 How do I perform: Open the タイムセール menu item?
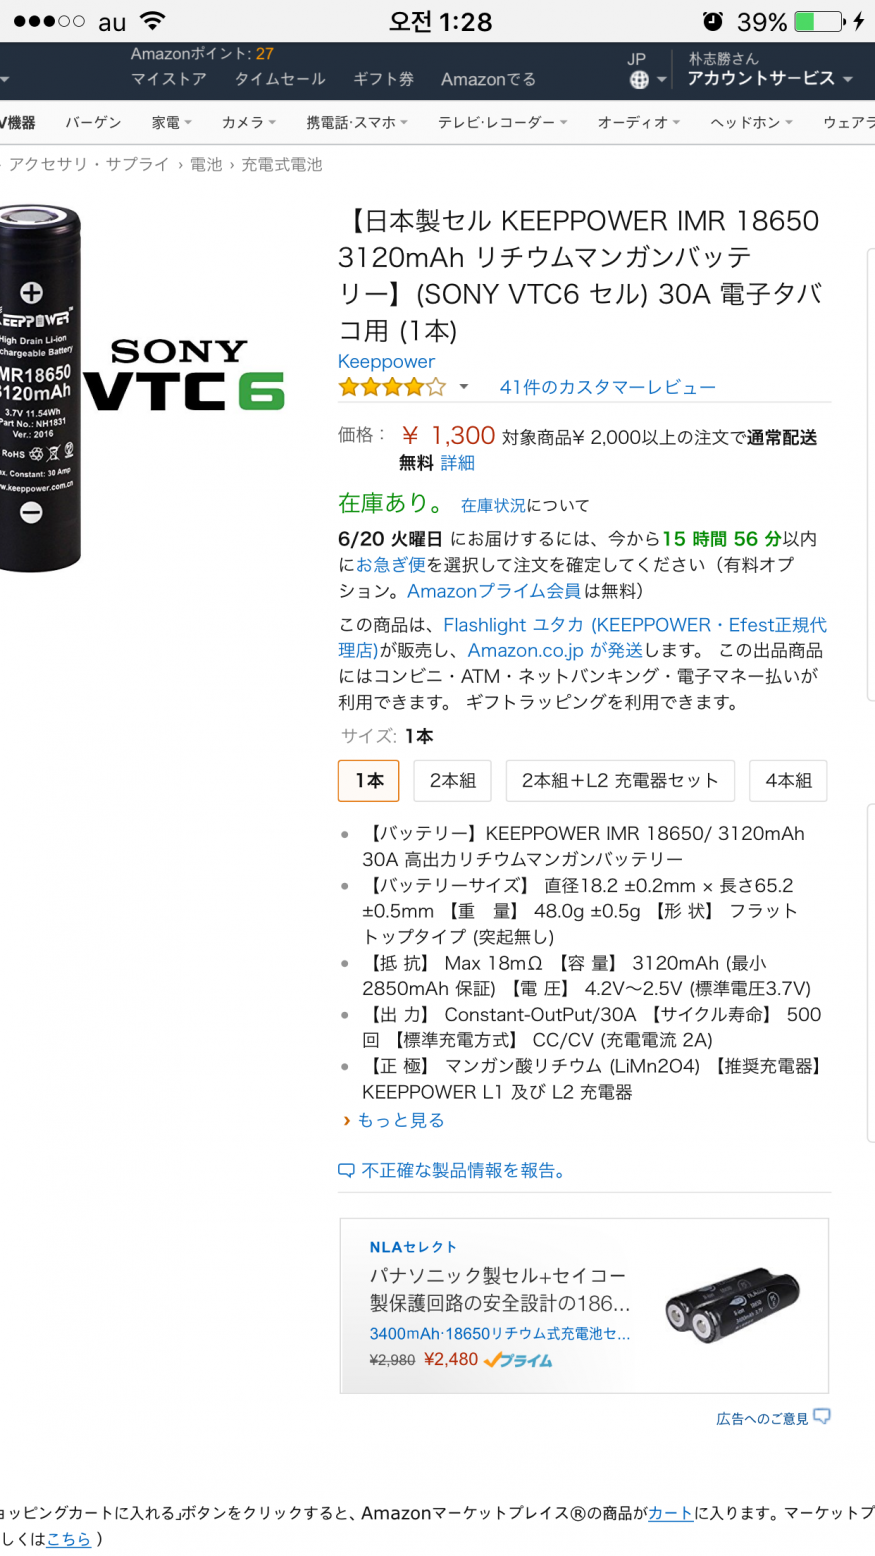(280, 79)
